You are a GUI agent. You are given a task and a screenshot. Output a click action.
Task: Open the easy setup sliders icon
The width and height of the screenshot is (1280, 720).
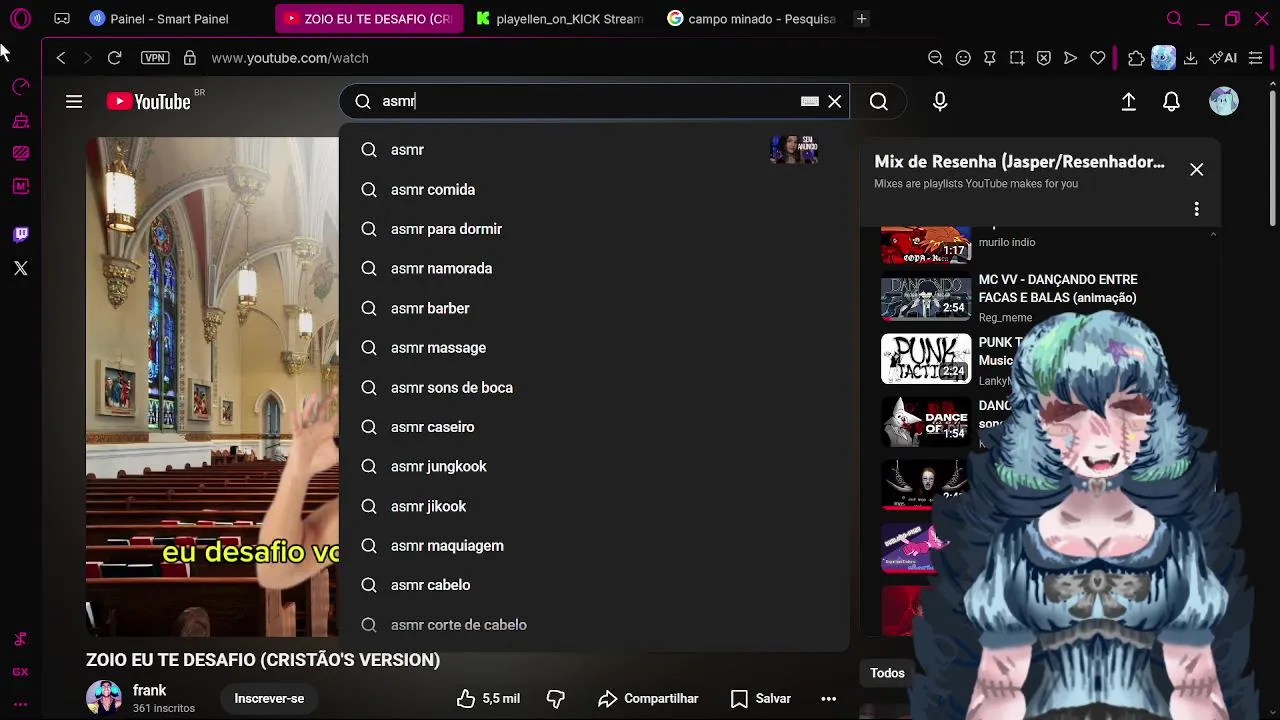1255,58
